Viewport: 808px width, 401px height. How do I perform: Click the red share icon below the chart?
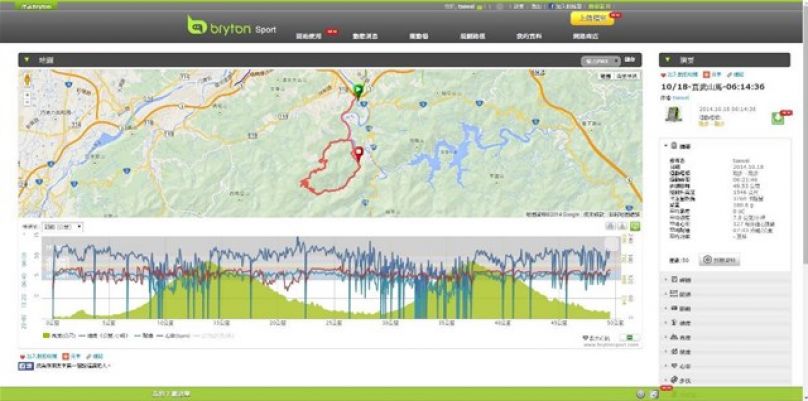(x=65, y=356)
